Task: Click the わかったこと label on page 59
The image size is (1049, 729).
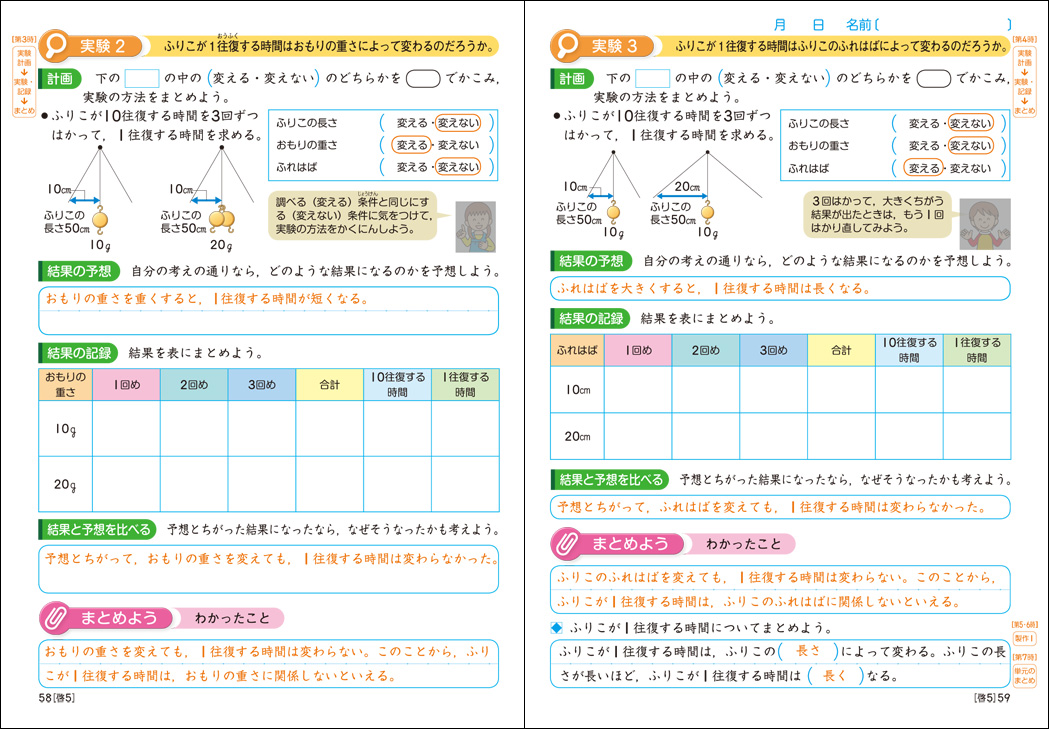Action: 743,544
